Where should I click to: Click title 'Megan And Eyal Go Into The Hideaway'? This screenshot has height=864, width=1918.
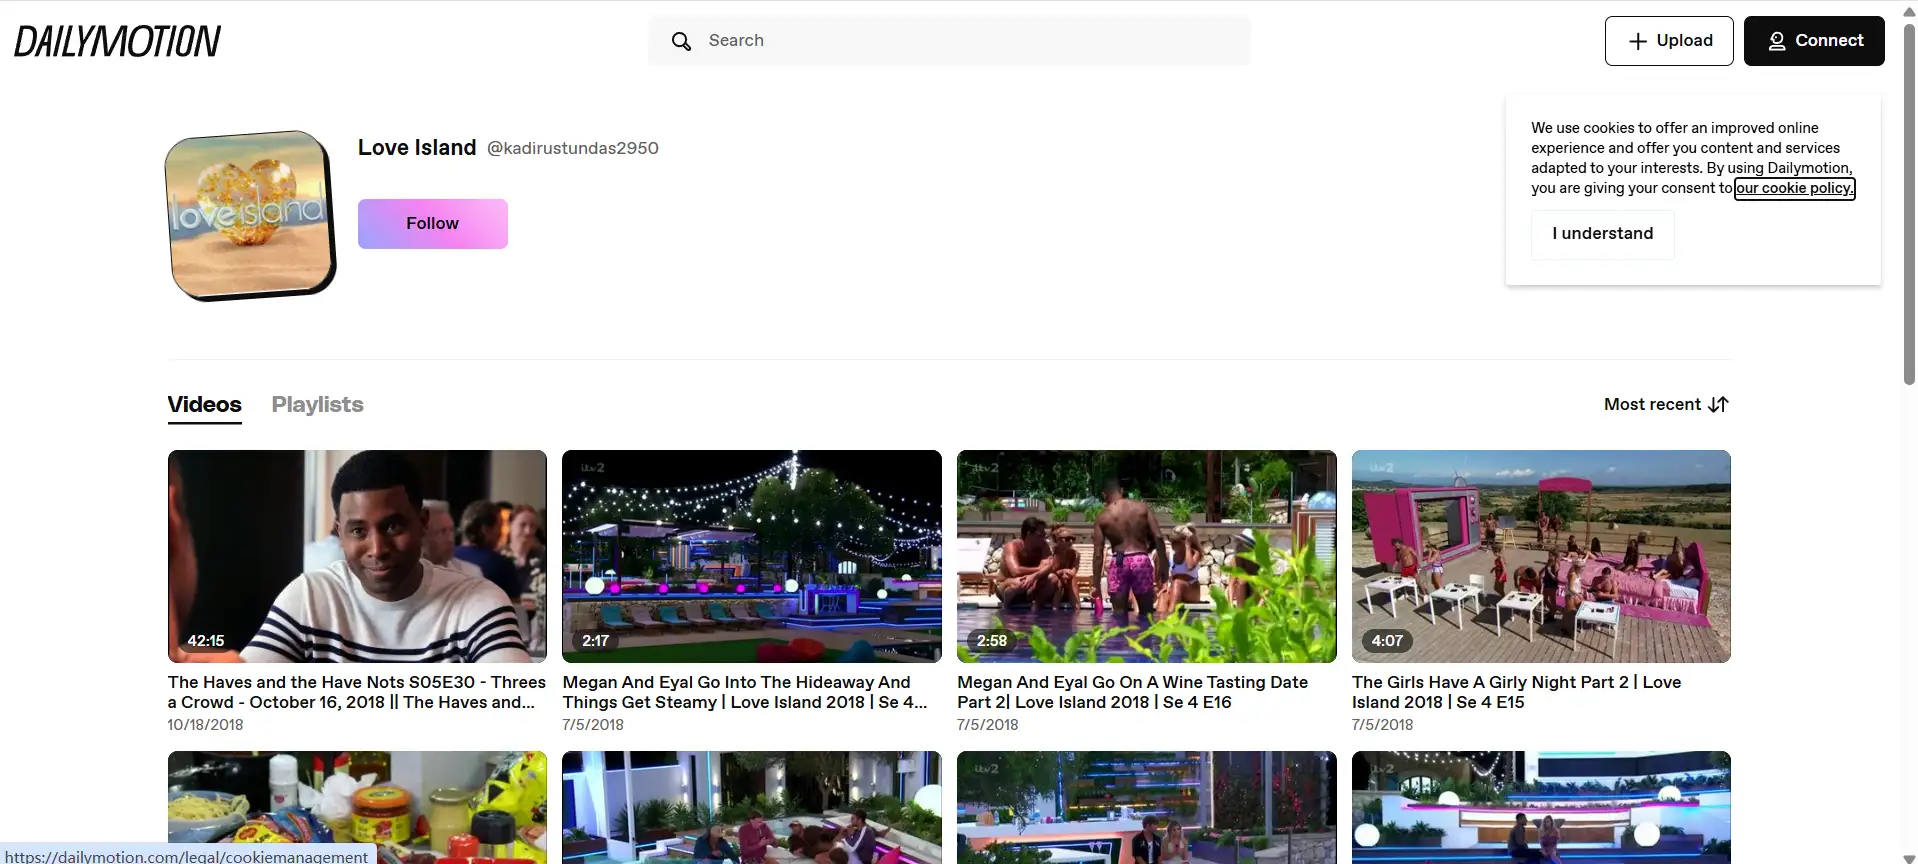pyautogui.click(x=746, y=692)
